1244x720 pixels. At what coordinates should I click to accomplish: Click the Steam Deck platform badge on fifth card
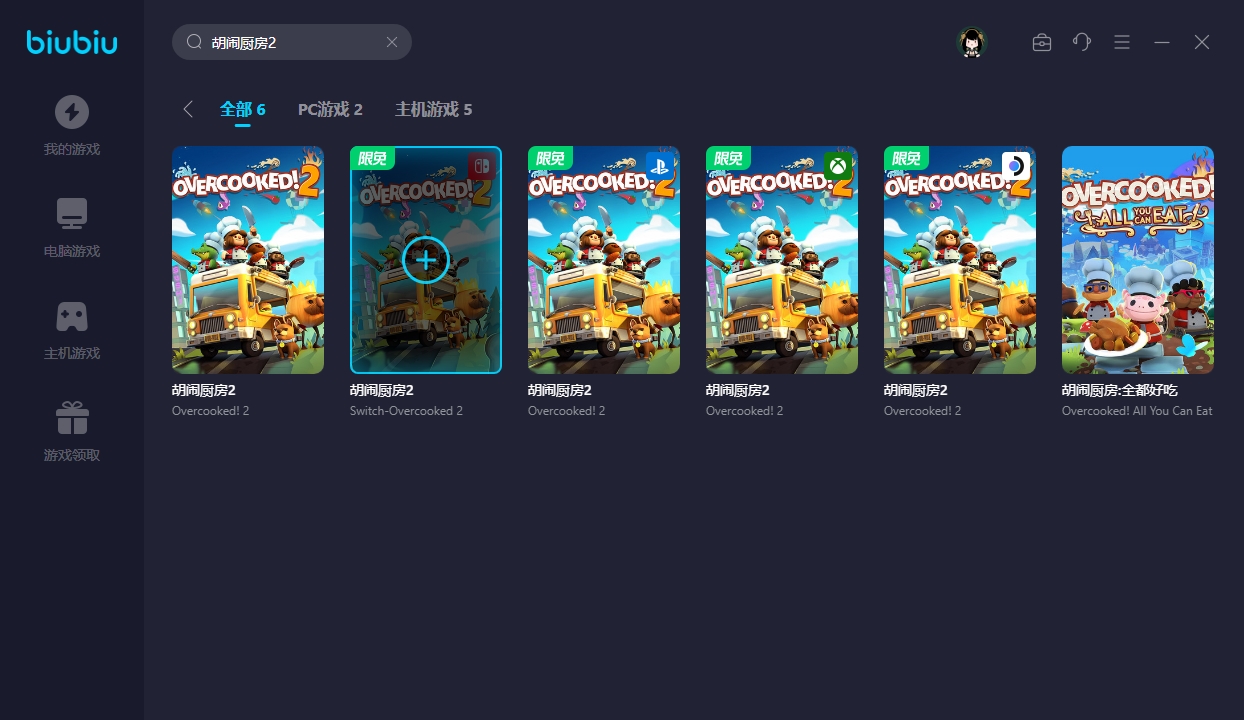pyautogui.click(x=1016, y=166)
